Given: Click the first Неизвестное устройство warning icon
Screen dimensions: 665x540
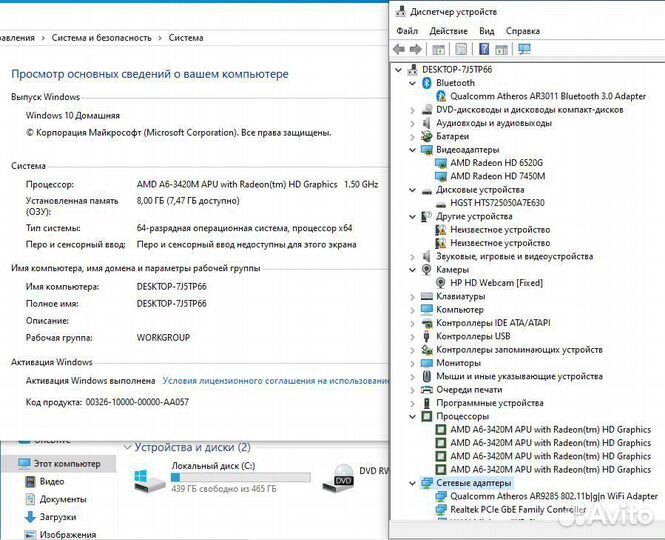Looking at the screenshot, I should click(441, 230).
